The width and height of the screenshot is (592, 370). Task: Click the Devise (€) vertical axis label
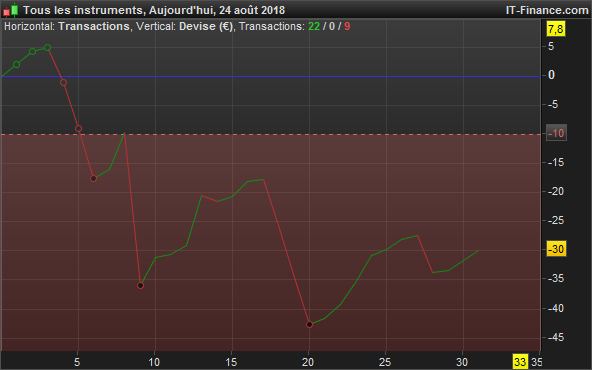[206, 26]
